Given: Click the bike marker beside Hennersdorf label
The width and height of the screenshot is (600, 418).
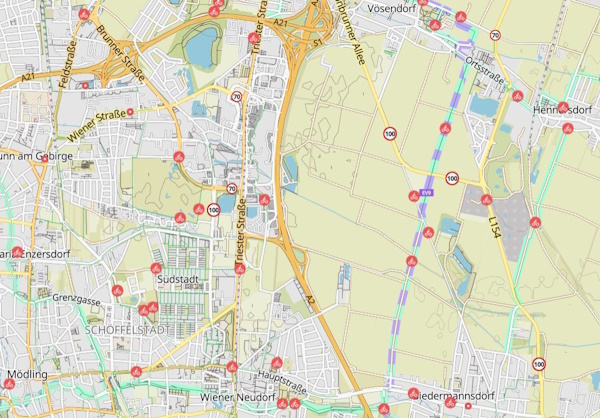Looking at the screenshot, I should click(563, 108).
